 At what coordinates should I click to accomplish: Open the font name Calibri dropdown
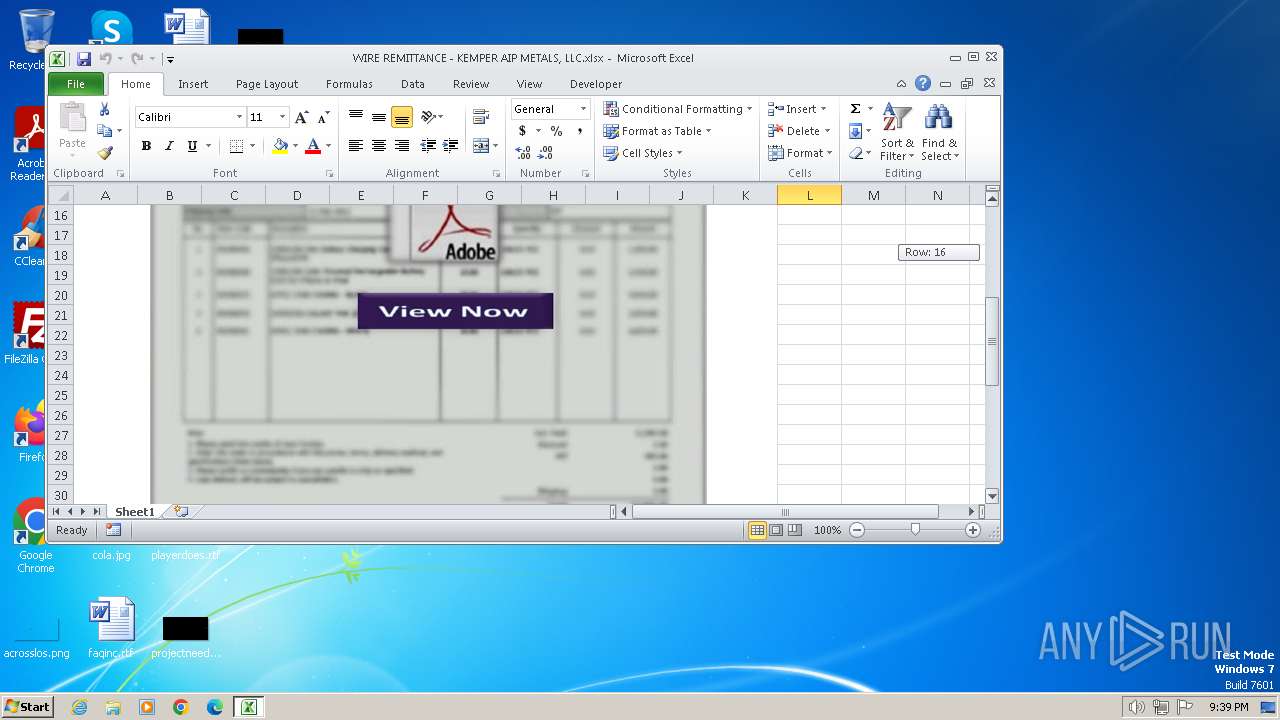pyautogui.click(x=239, y=117)
